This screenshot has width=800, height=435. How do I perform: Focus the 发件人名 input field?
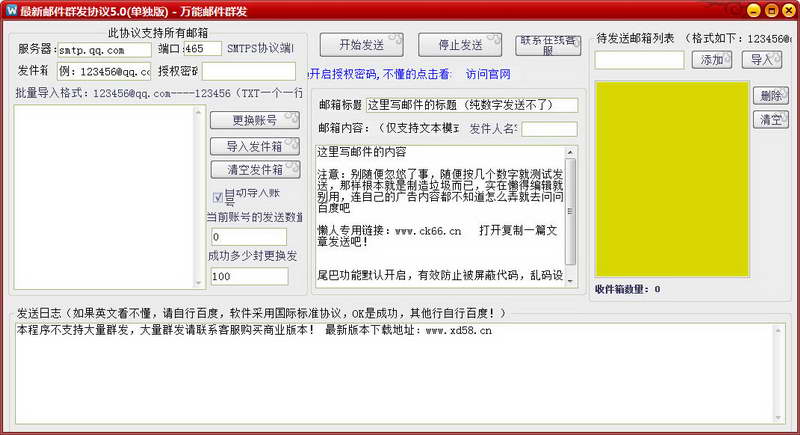point(549,129)
